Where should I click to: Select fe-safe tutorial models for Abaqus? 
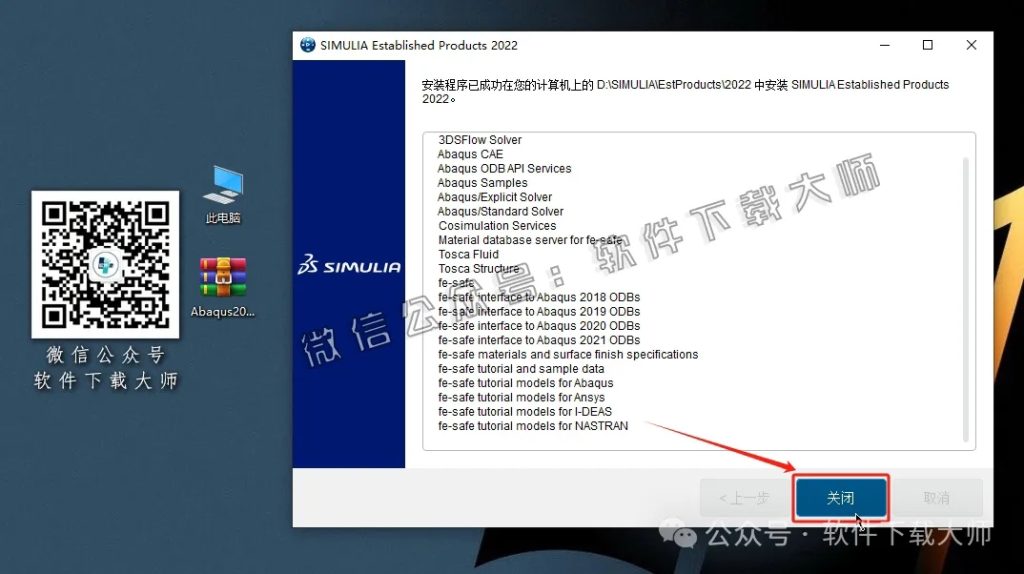pos(526,383)
